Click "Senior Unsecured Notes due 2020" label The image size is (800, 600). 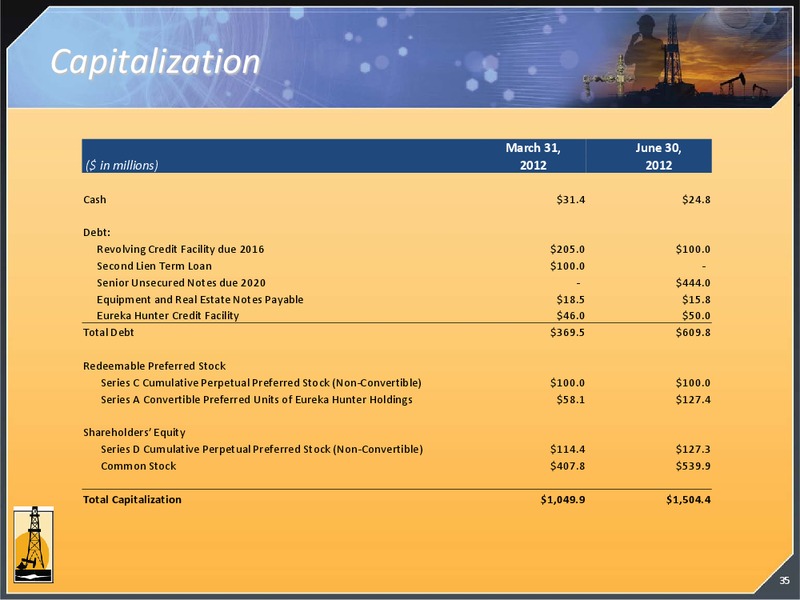[181, 283]
